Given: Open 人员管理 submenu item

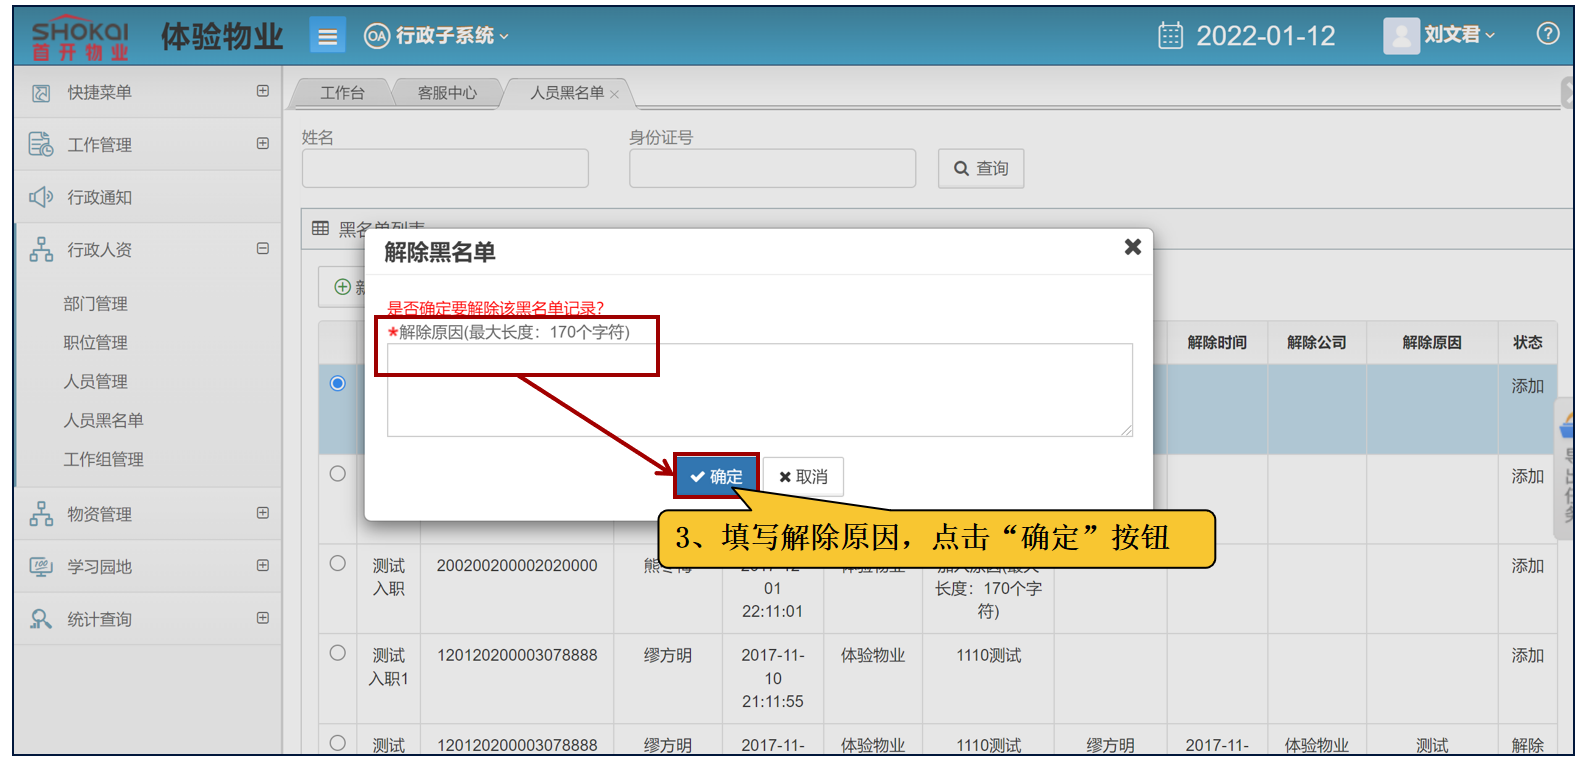Looking at the screenshot, I should [x=95, y=381].
